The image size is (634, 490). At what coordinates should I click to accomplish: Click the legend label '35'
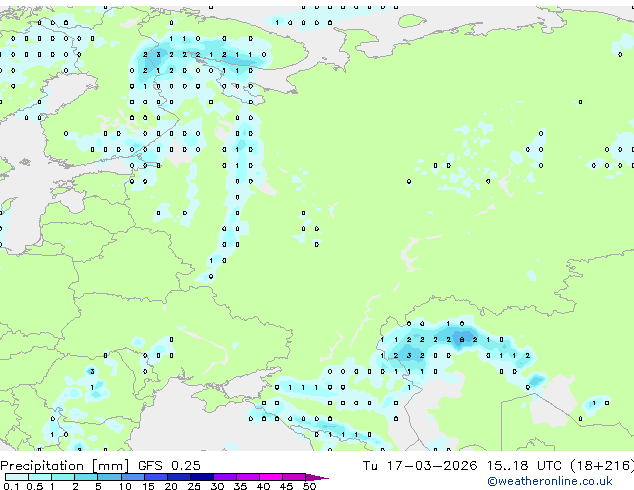(240, 486)
